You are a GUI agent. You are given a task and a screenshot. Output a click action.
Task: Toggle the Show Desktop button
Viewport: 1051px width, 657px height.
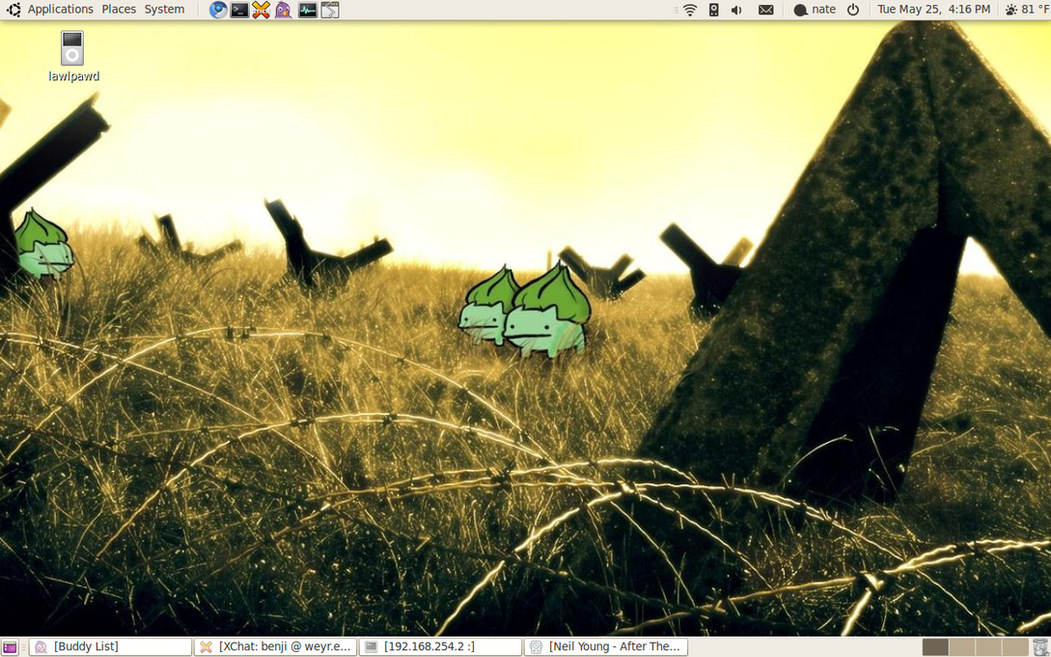[x=10, y=647]
